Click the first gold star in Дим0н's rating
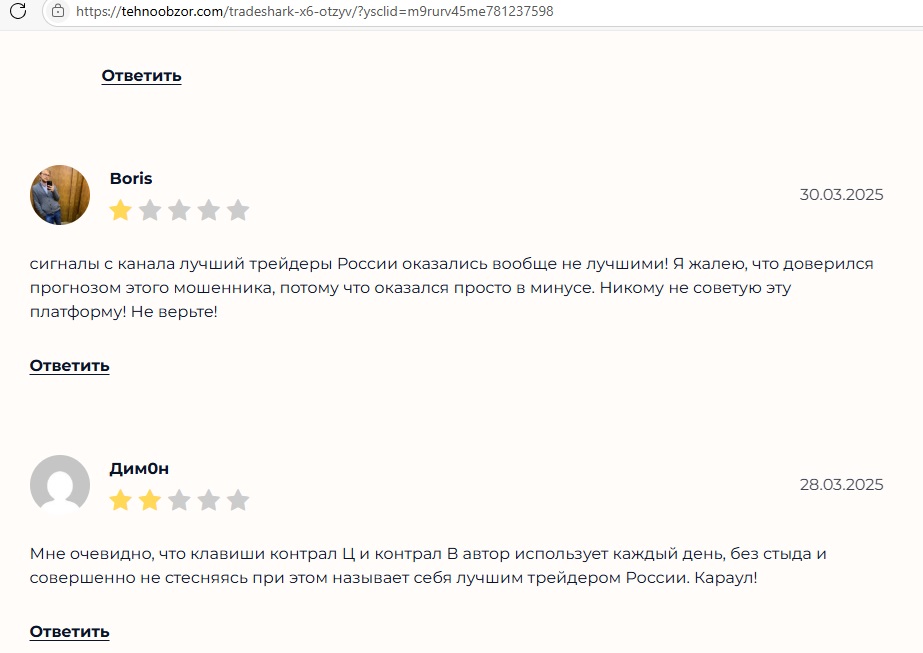The width and height of the screenshot is (923, 653). pyautogui.click(x=120, y=500)
